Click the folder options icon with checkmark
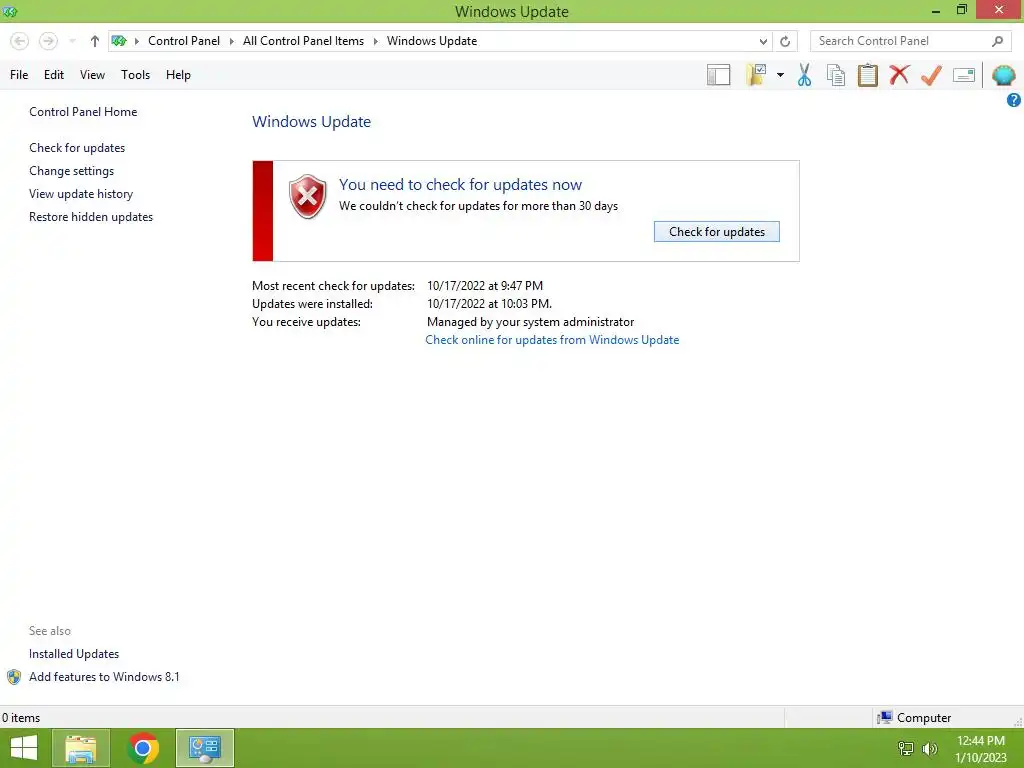 tap(756, 75)
